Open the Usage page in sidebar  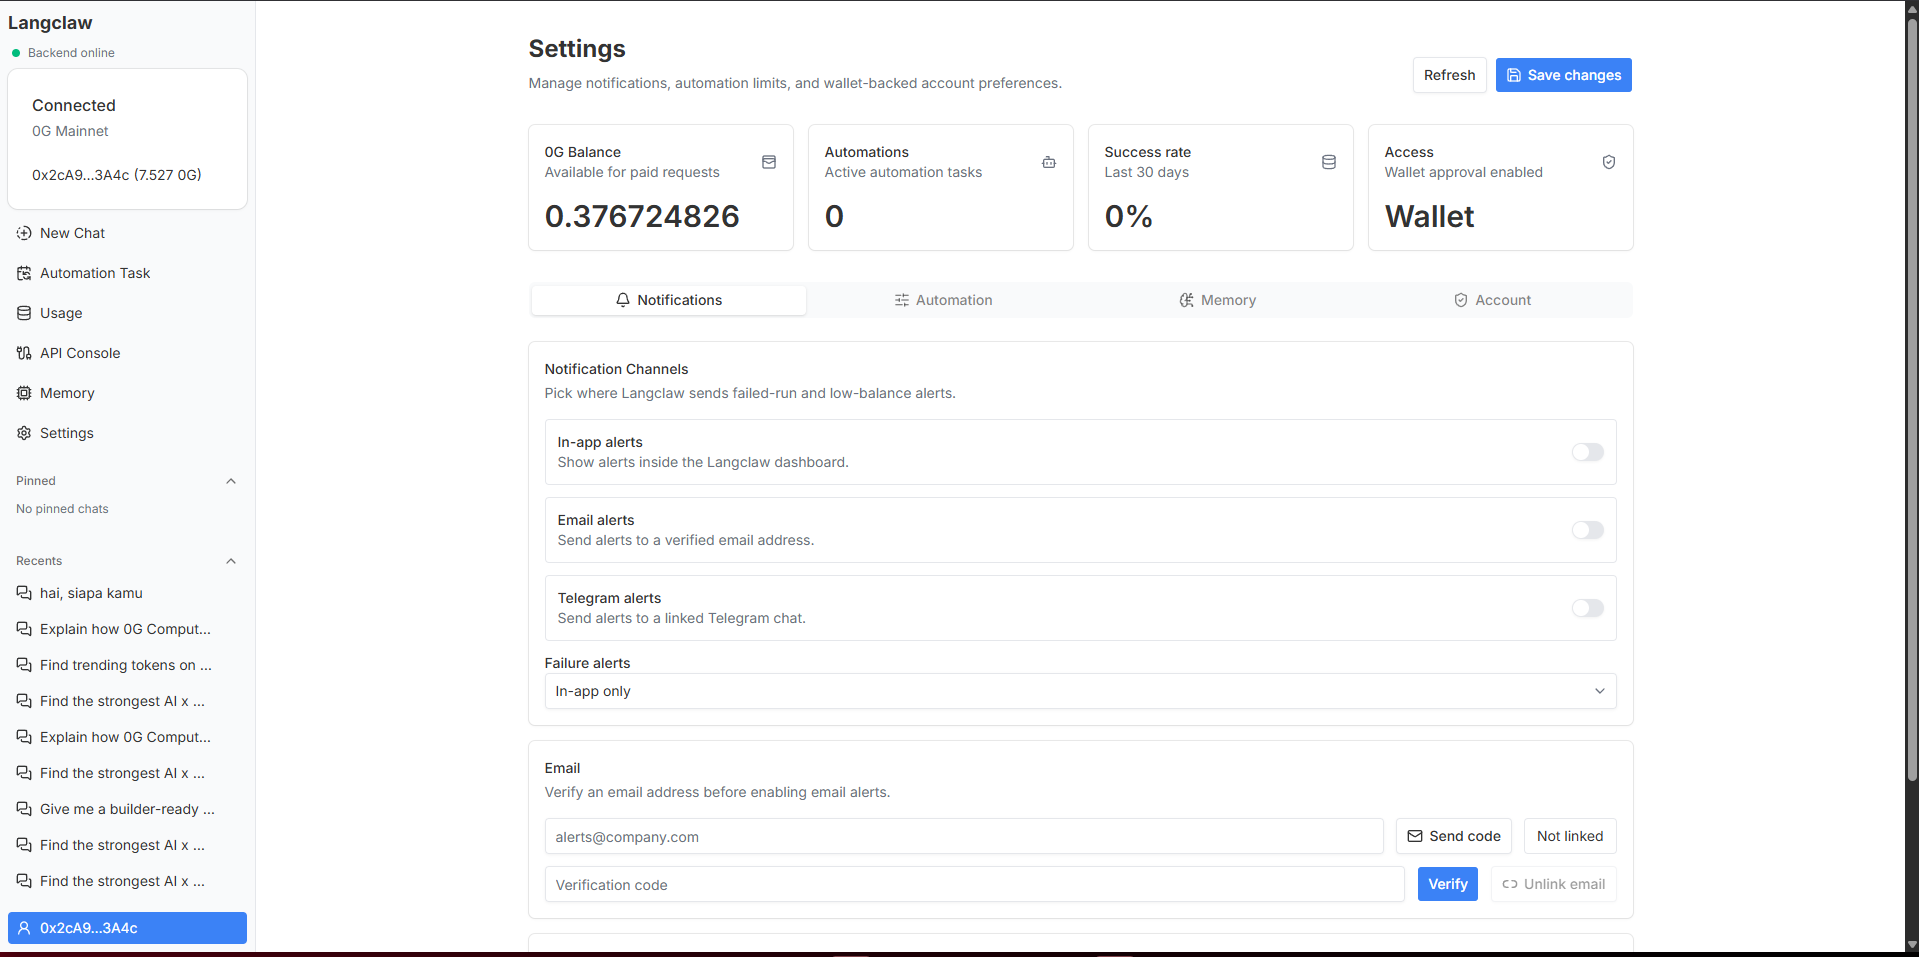coord(127,313)
